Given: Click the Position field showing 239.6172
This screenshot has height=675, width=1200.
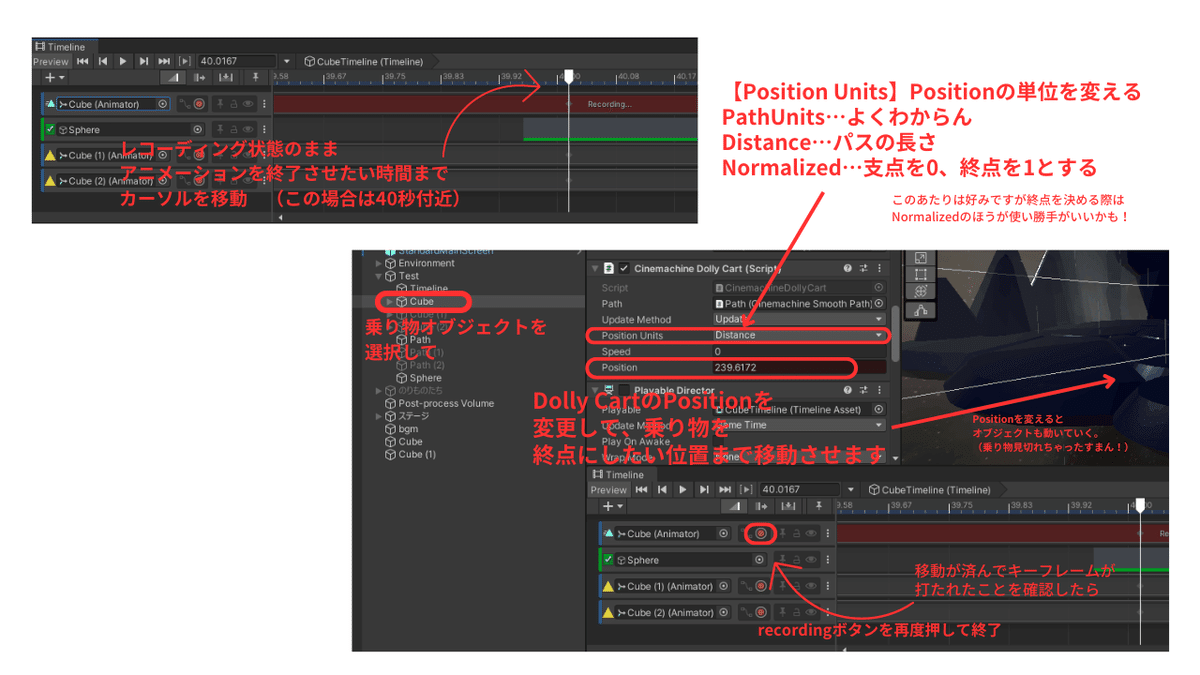Looking at the screenshot, I should pyautogui.click(x=800, y=367).
